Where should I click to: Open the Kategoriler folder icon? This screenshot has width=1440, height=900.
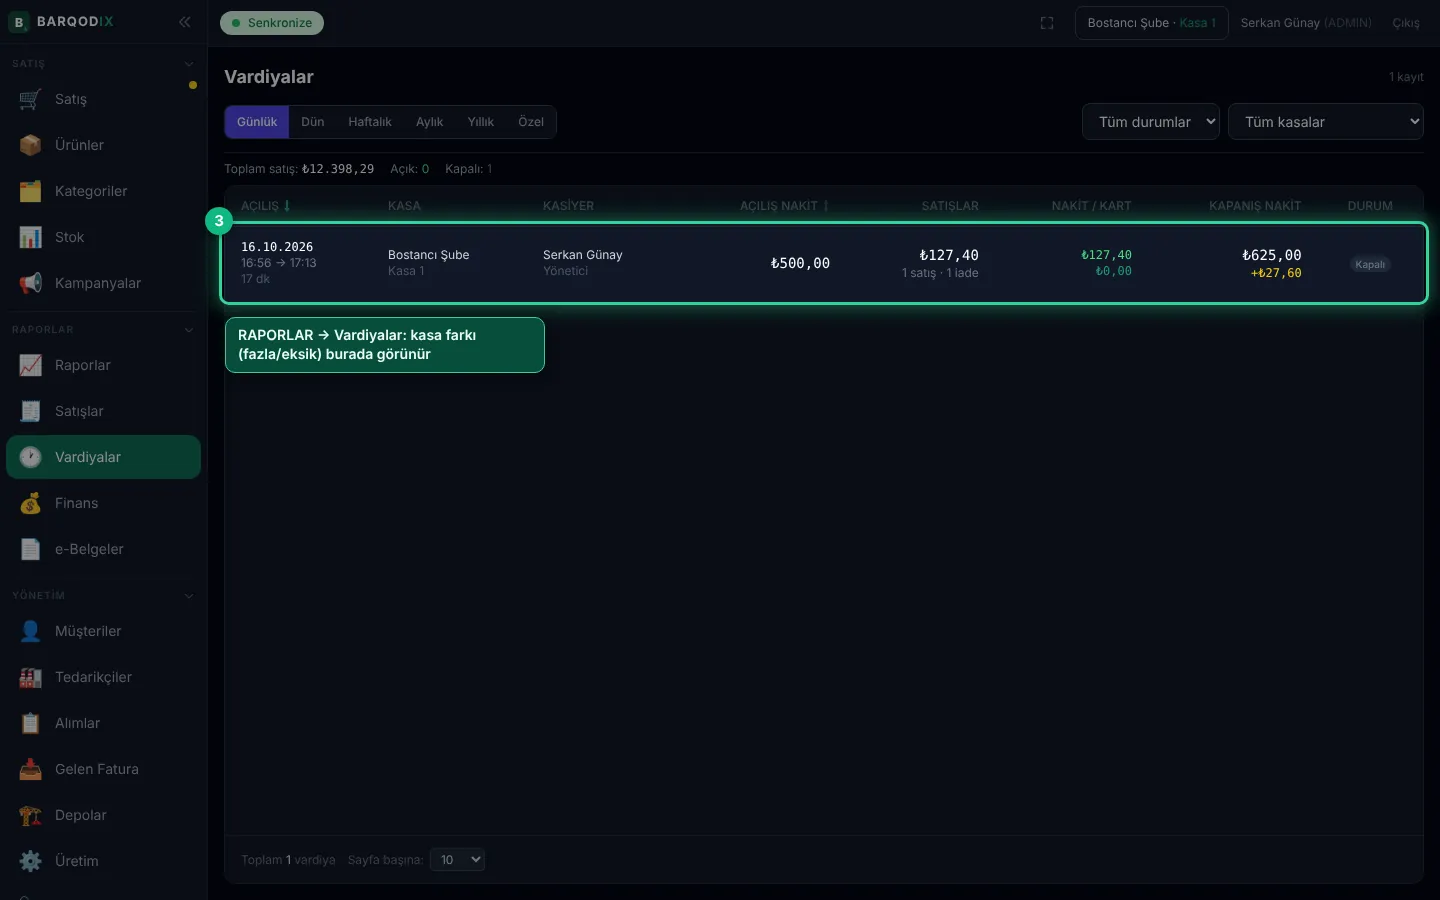31,191
